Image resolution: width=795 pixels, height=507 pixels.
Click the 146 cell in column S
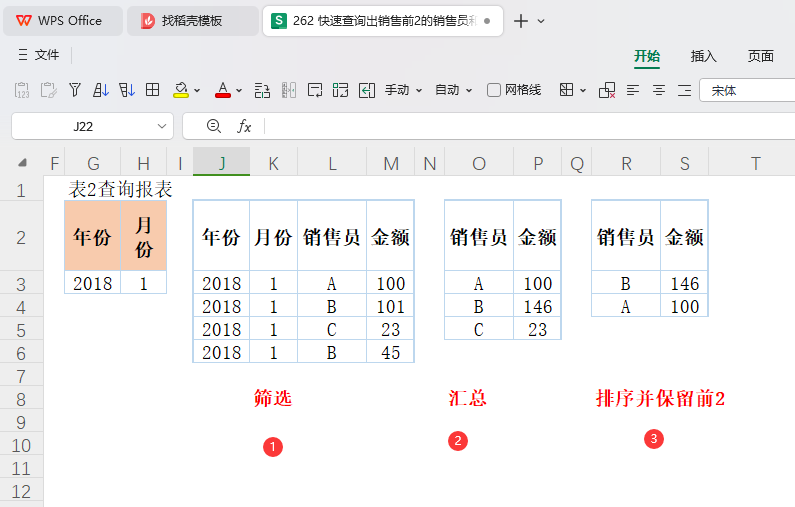pyautogui.click(x=684, y=283)
